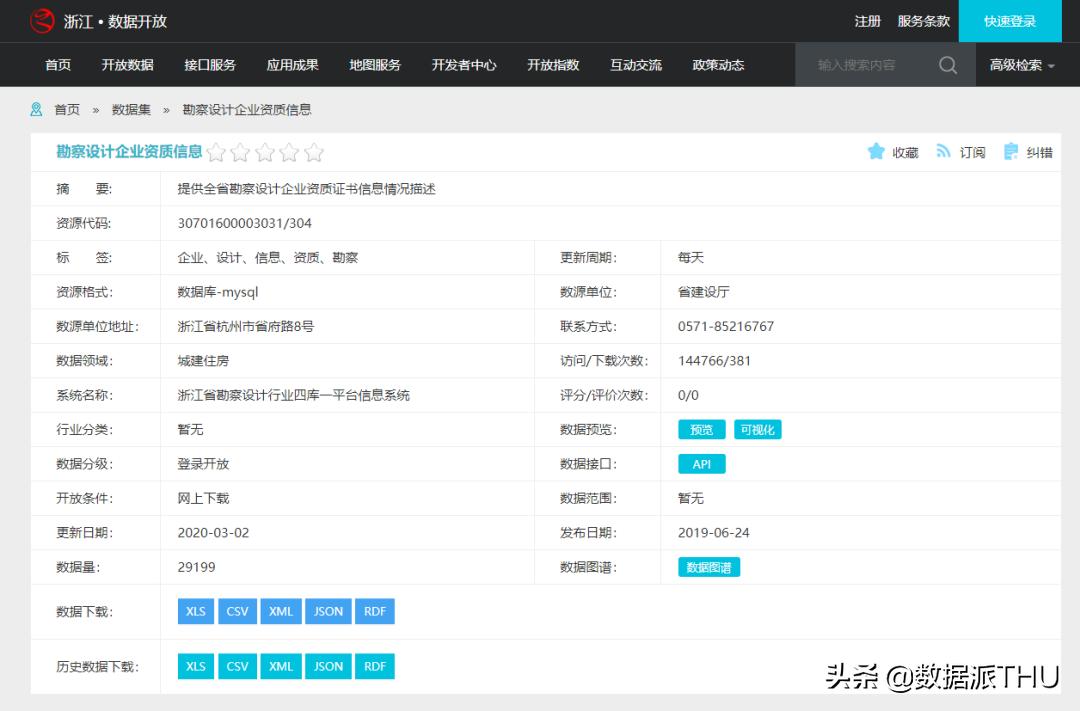
Task: Rate the dataset with the first star
Action: coord(217,152)
